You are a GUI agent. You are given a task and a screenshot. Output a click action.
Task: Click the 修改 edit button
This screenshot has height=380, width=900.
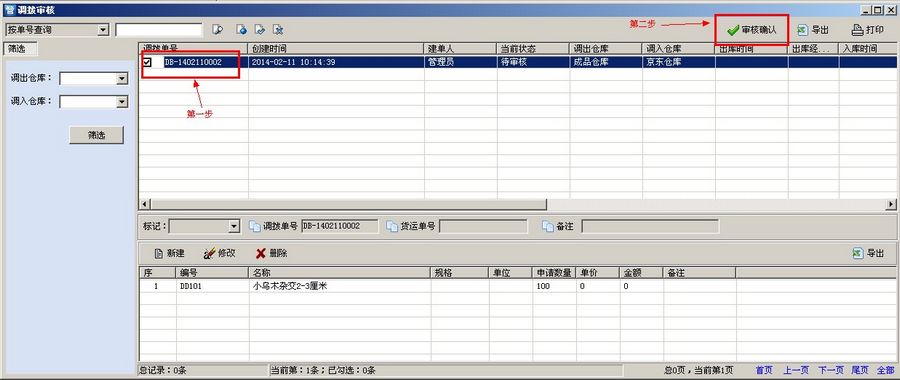pos(220,253)
